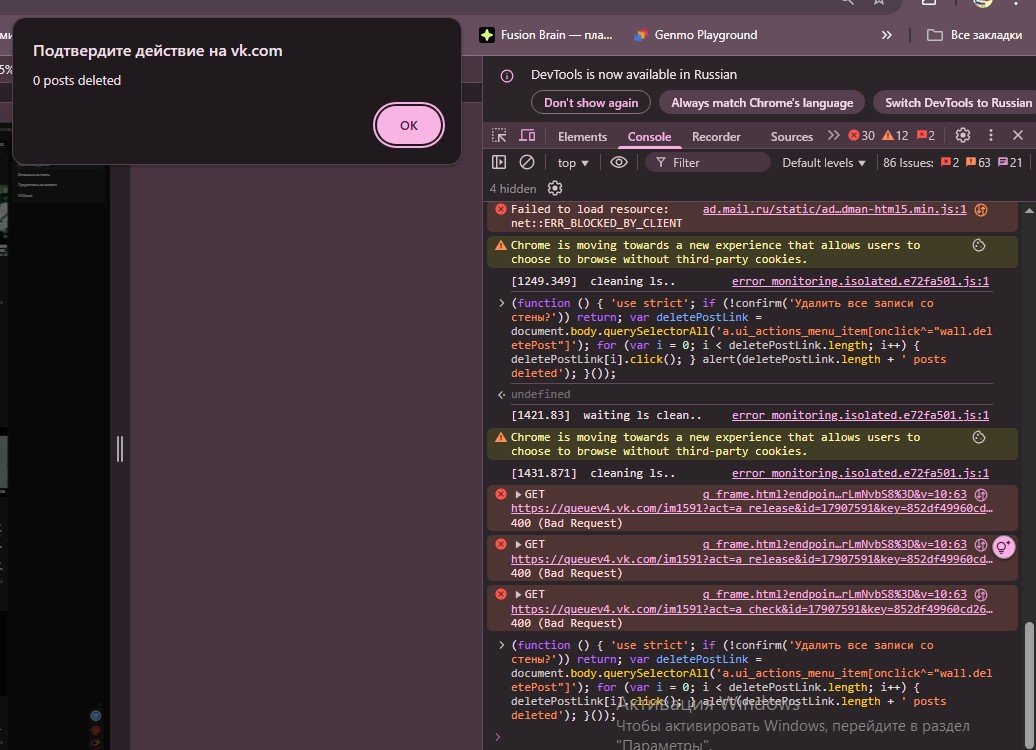Click Switch DevTools to Russian
The image size is (1036, 750).
[957, 102]
